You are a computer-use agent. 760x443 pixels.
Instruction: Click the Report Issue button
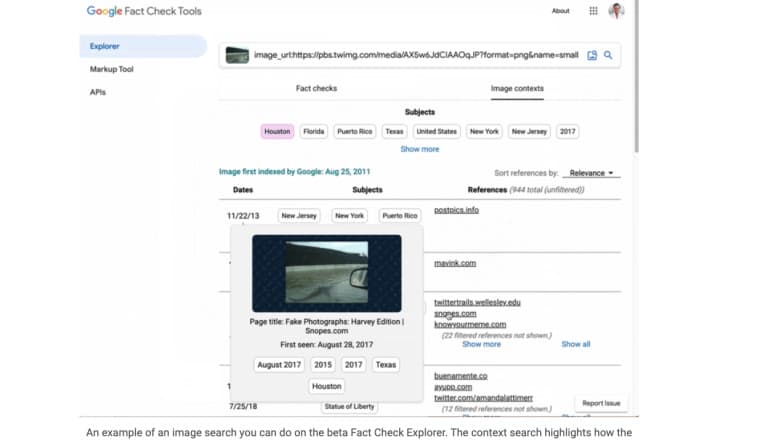[601, 403]
